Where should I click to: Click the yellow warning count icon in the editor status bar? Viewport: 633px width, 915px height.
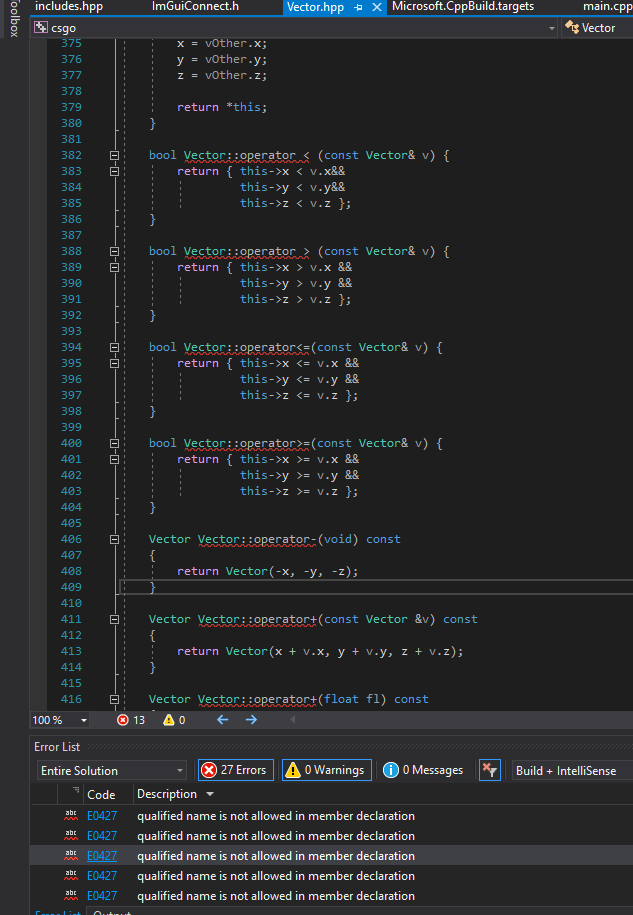168,719
